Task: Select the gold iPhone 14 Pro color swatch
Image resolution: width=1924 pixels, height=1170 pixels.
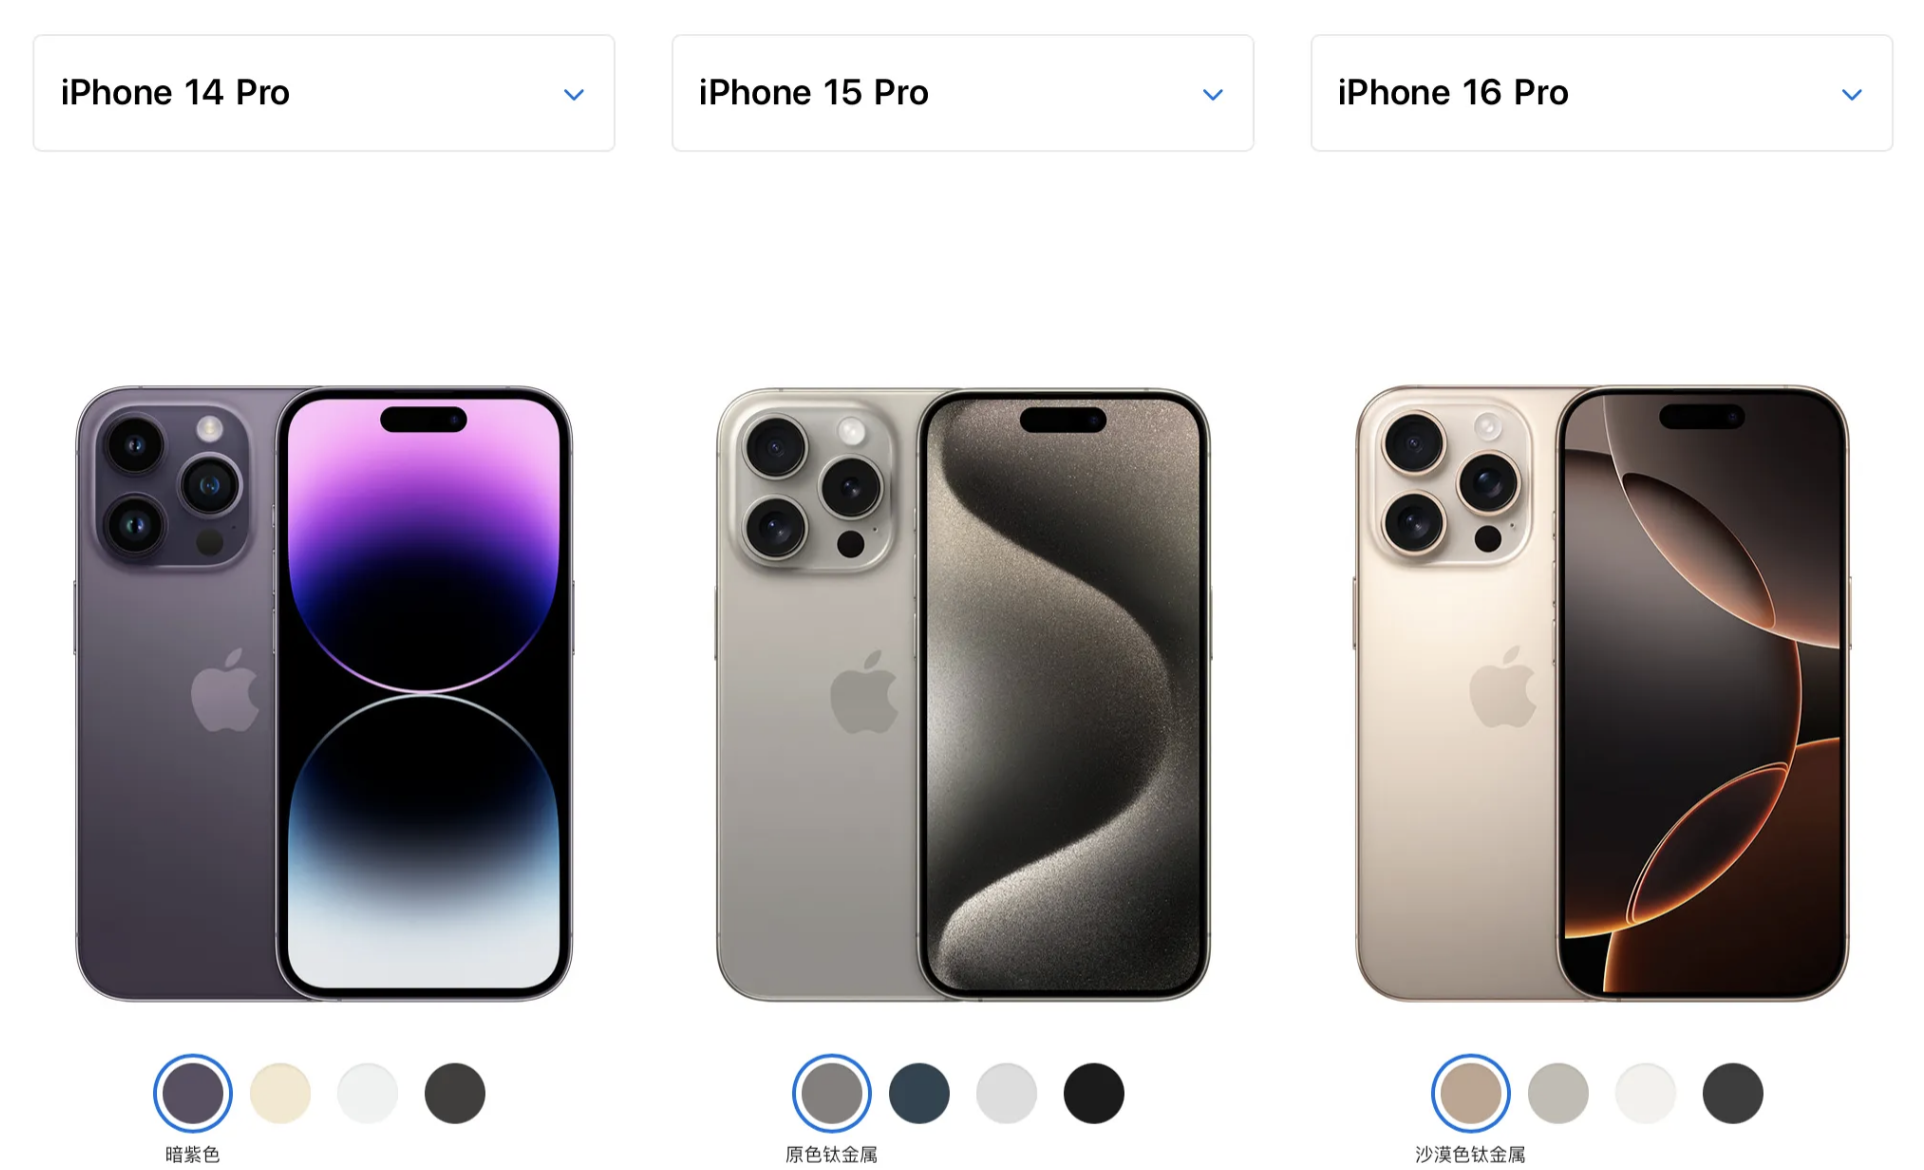Action: coord(280,1093)
